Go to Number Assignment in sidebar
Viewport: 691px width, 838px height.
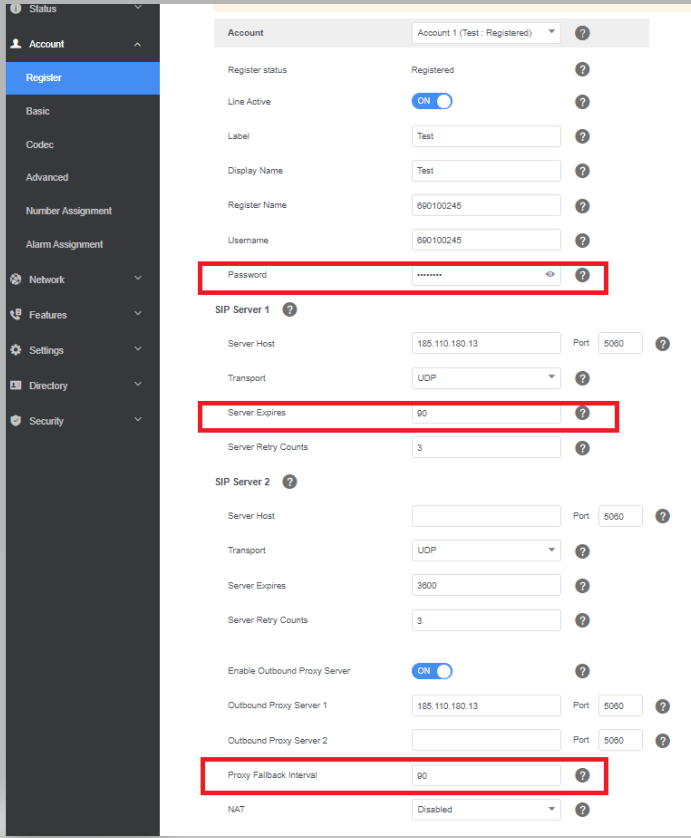pos(69,211)
